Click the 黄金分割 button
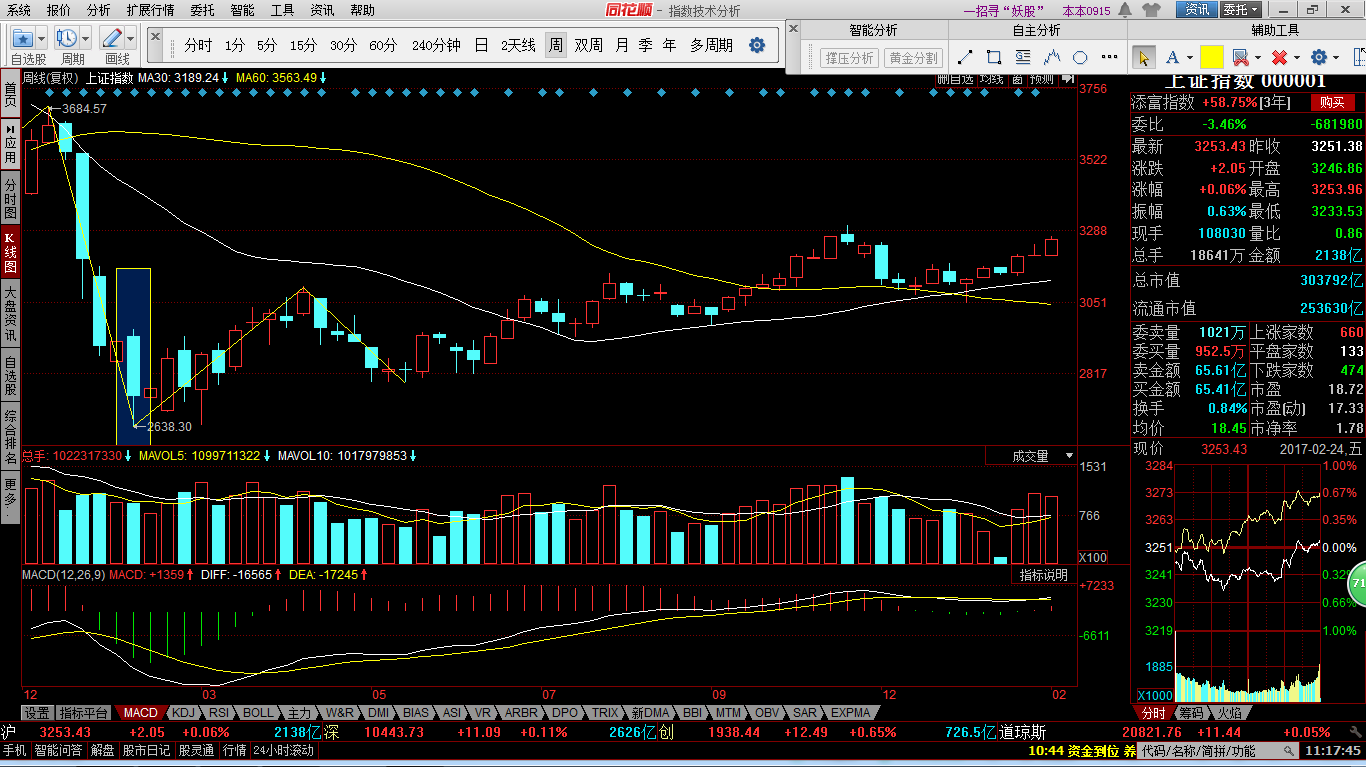This screenshot has height=767, width=1366. tap(914, 58)
